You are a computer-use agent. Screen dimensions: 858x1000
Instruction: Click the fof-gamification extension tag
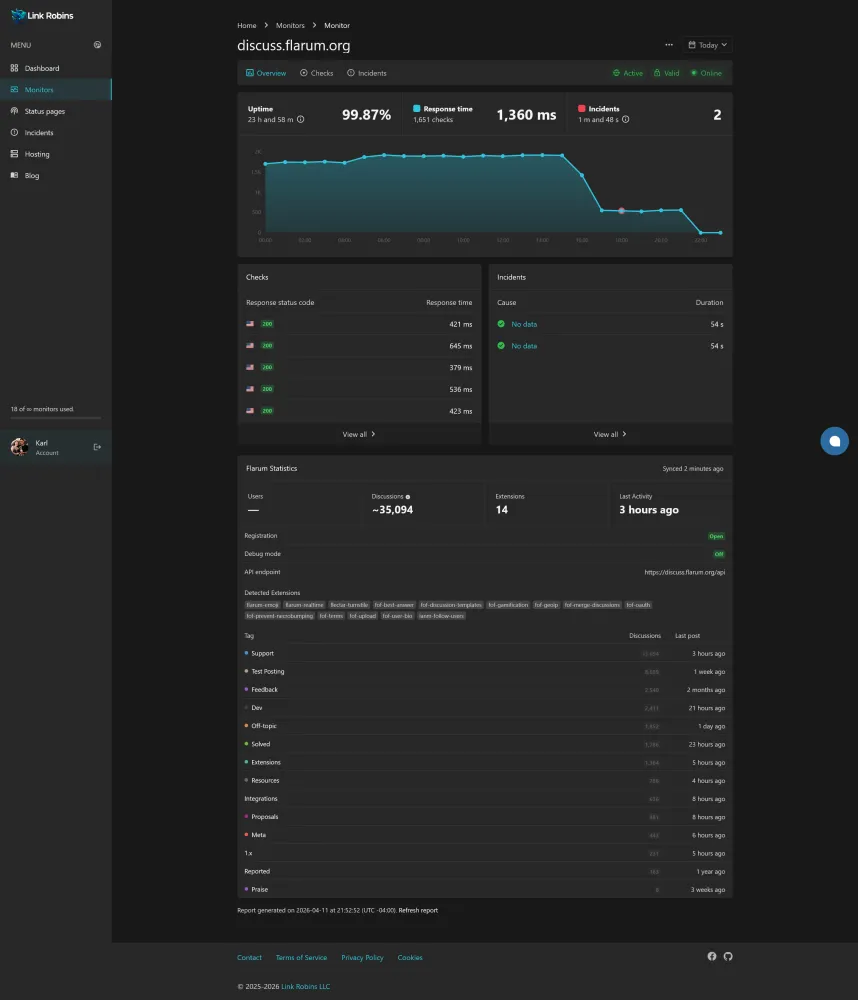point(508,605)
